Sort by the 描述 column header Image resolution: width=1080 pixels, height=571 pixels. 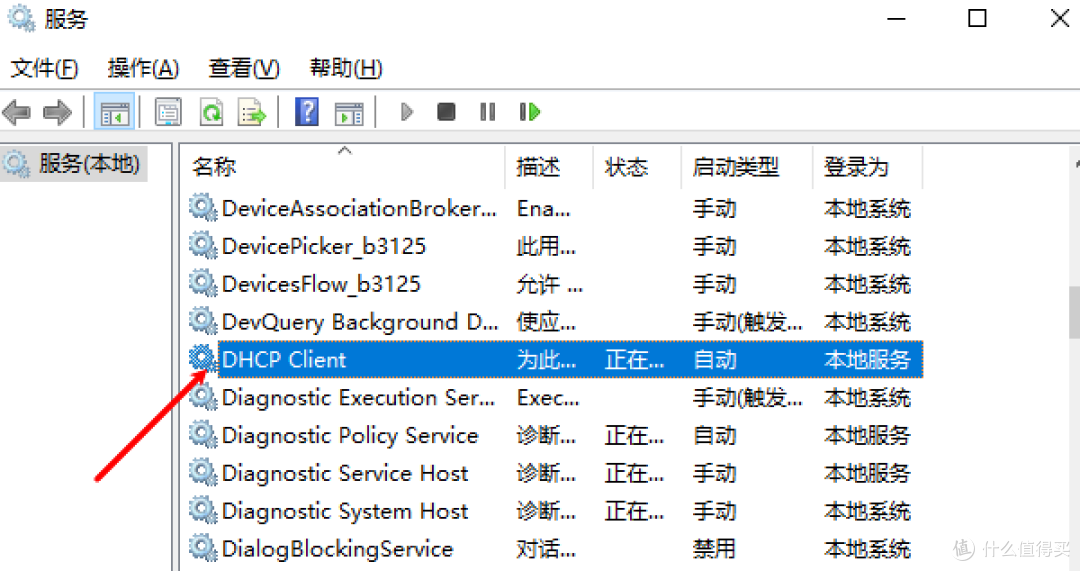[x=549, y=167]
